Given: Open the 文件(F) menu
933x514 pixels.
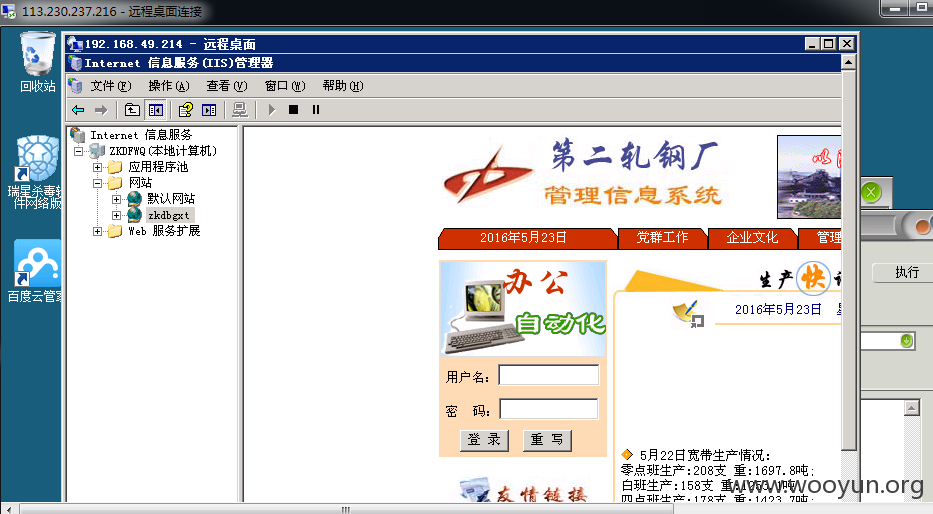Looking at the screenshot, I should (111, 86).
